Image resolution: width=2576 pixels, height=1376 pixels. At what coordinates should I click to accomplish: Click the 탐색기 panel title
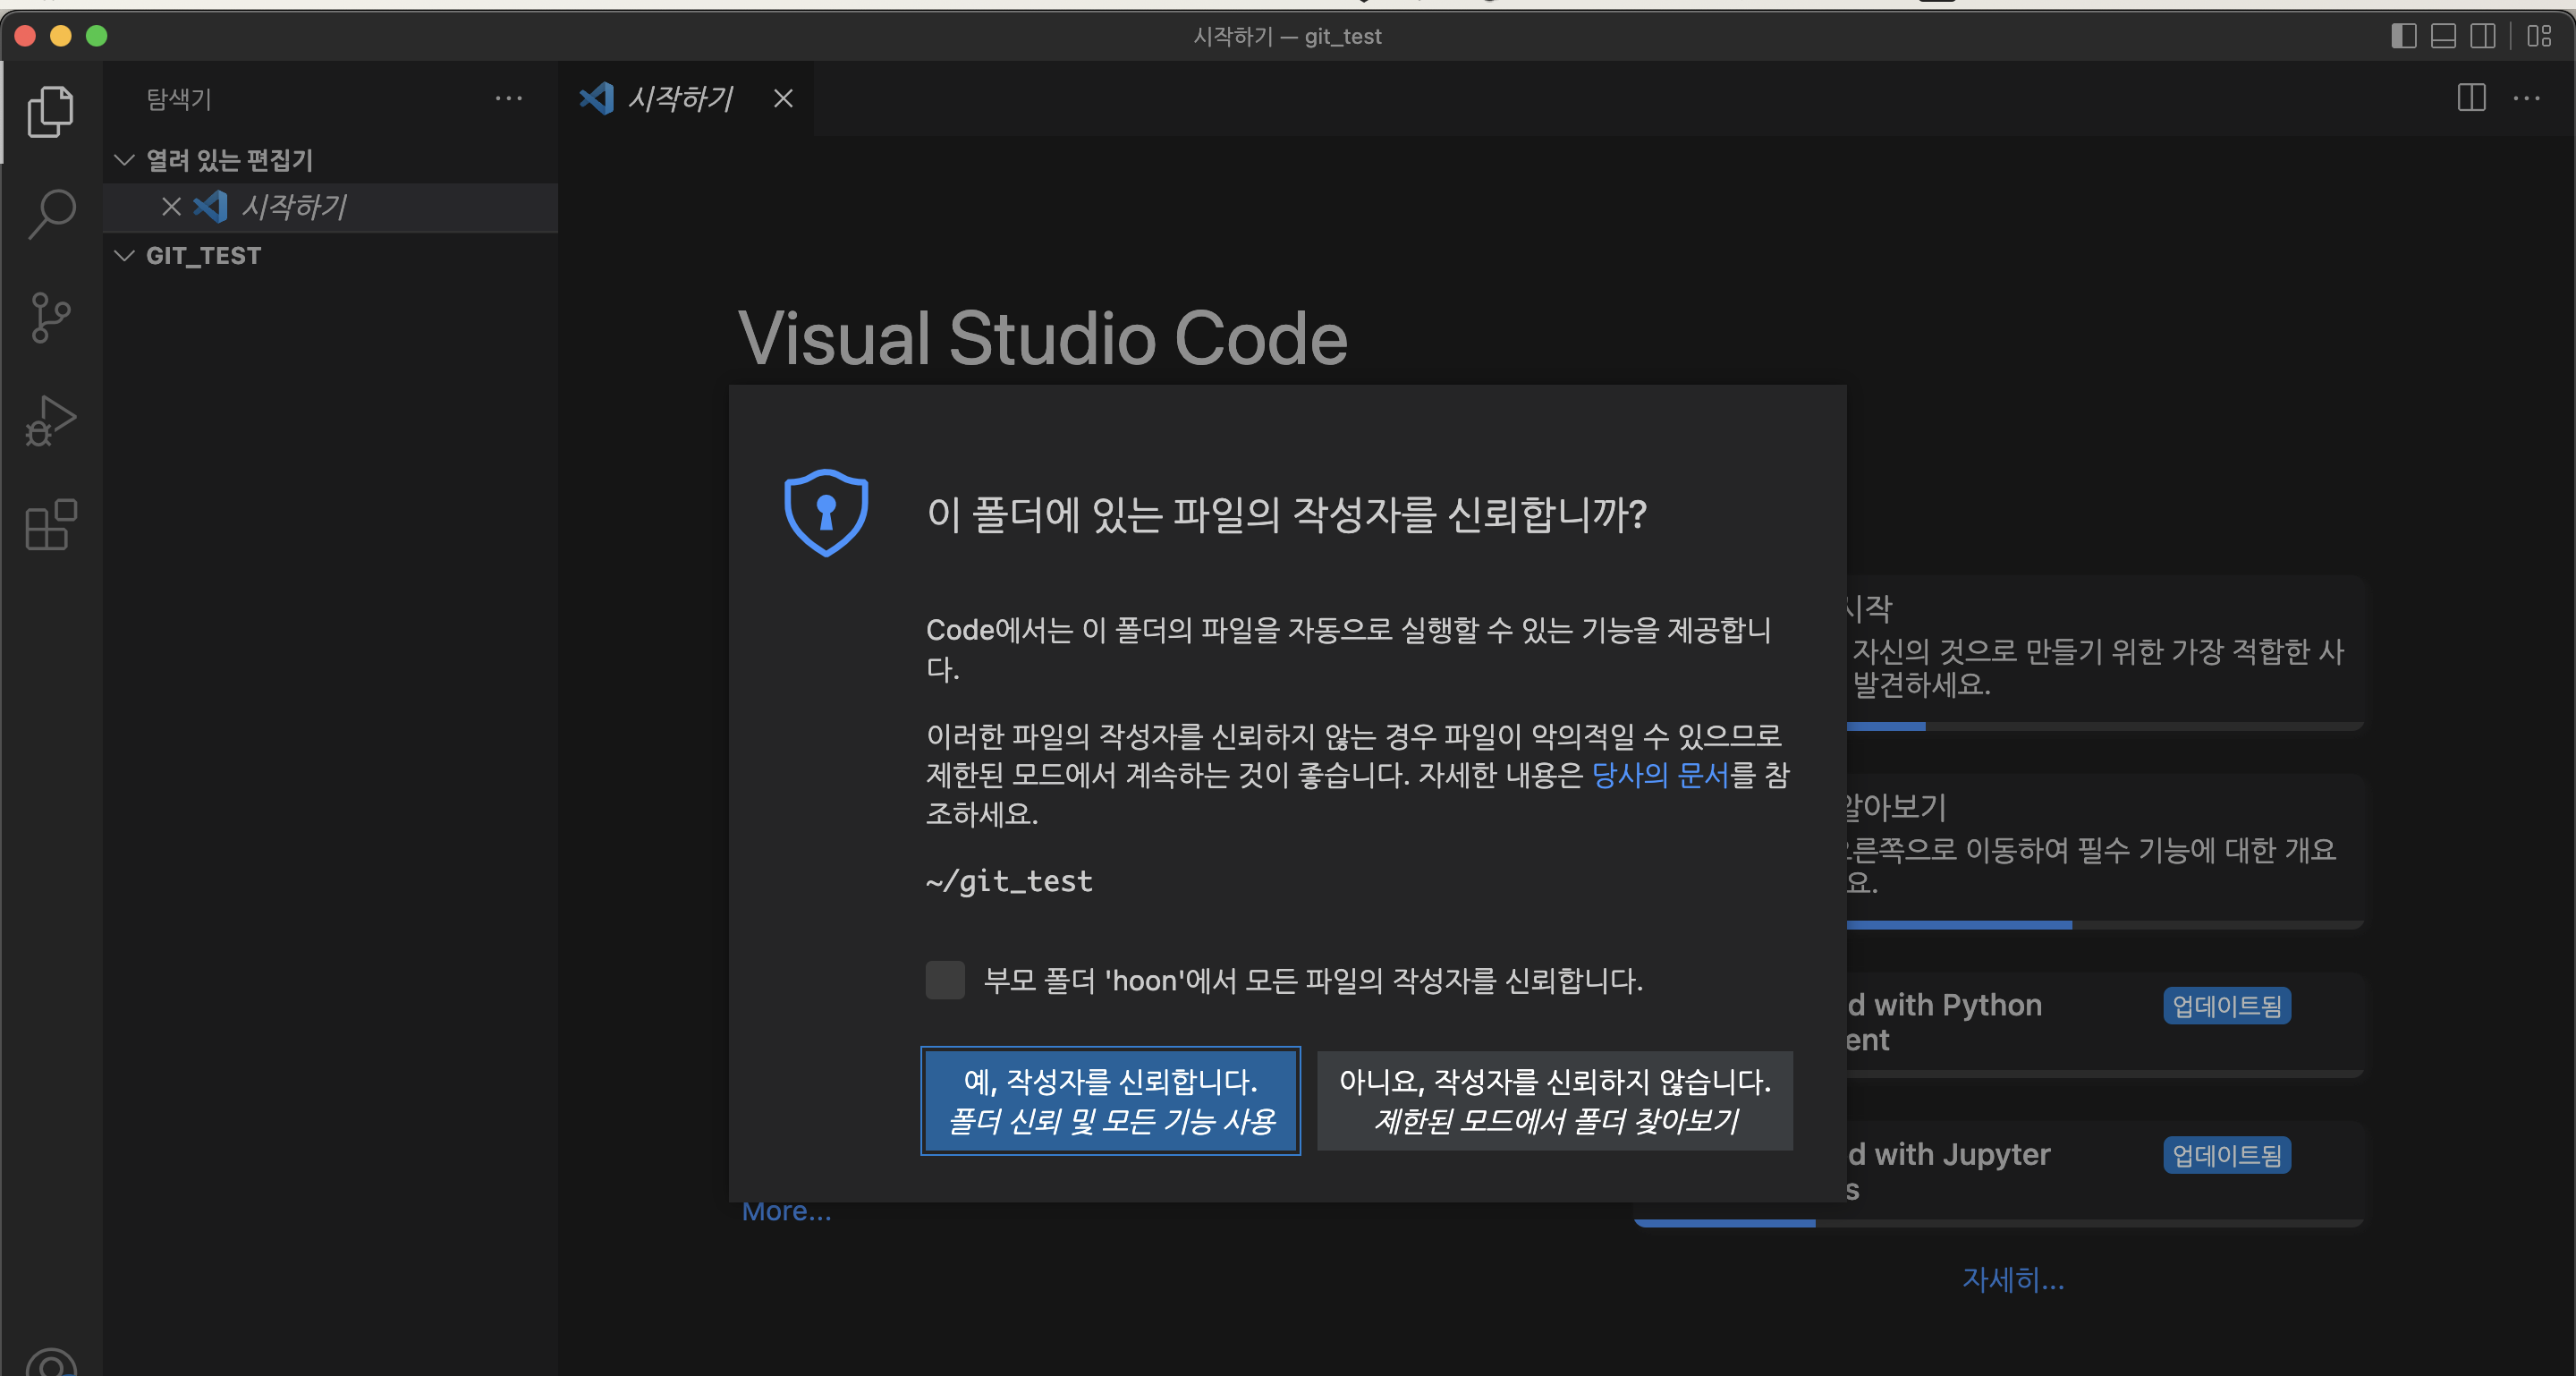pos(179,98)
